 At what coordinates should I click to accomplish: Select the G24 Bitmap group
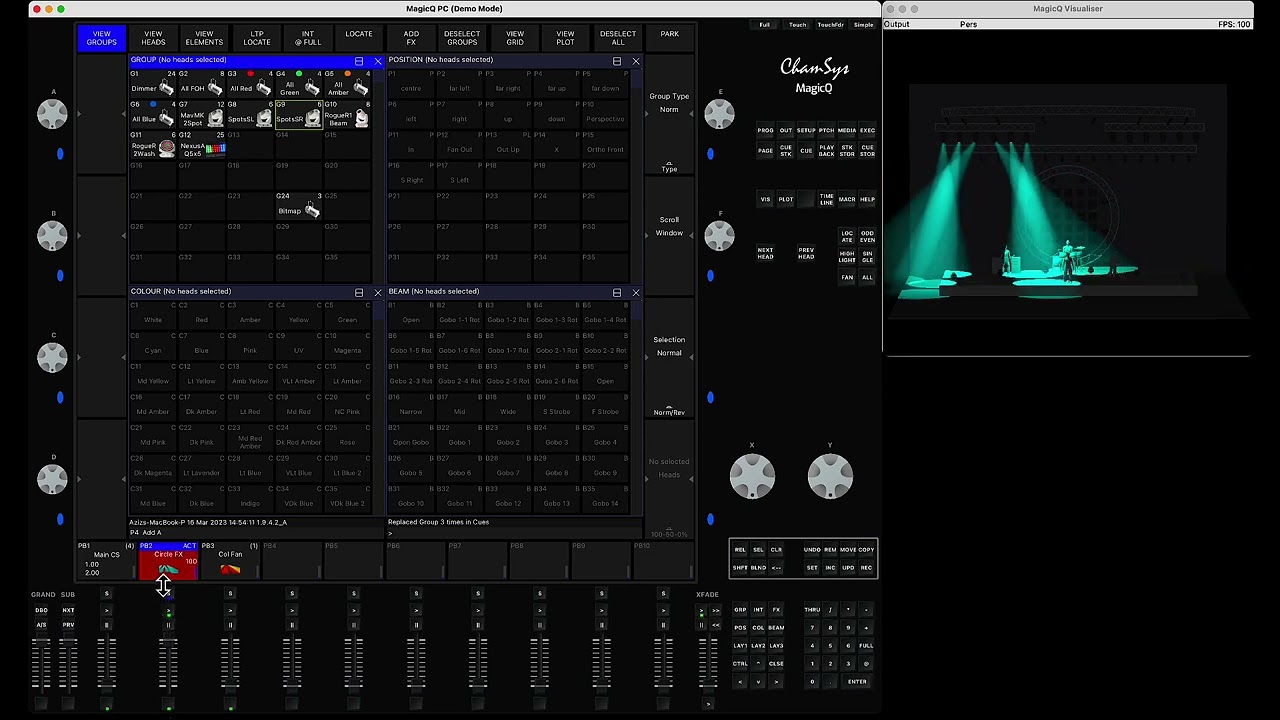[x=300, y=207]
